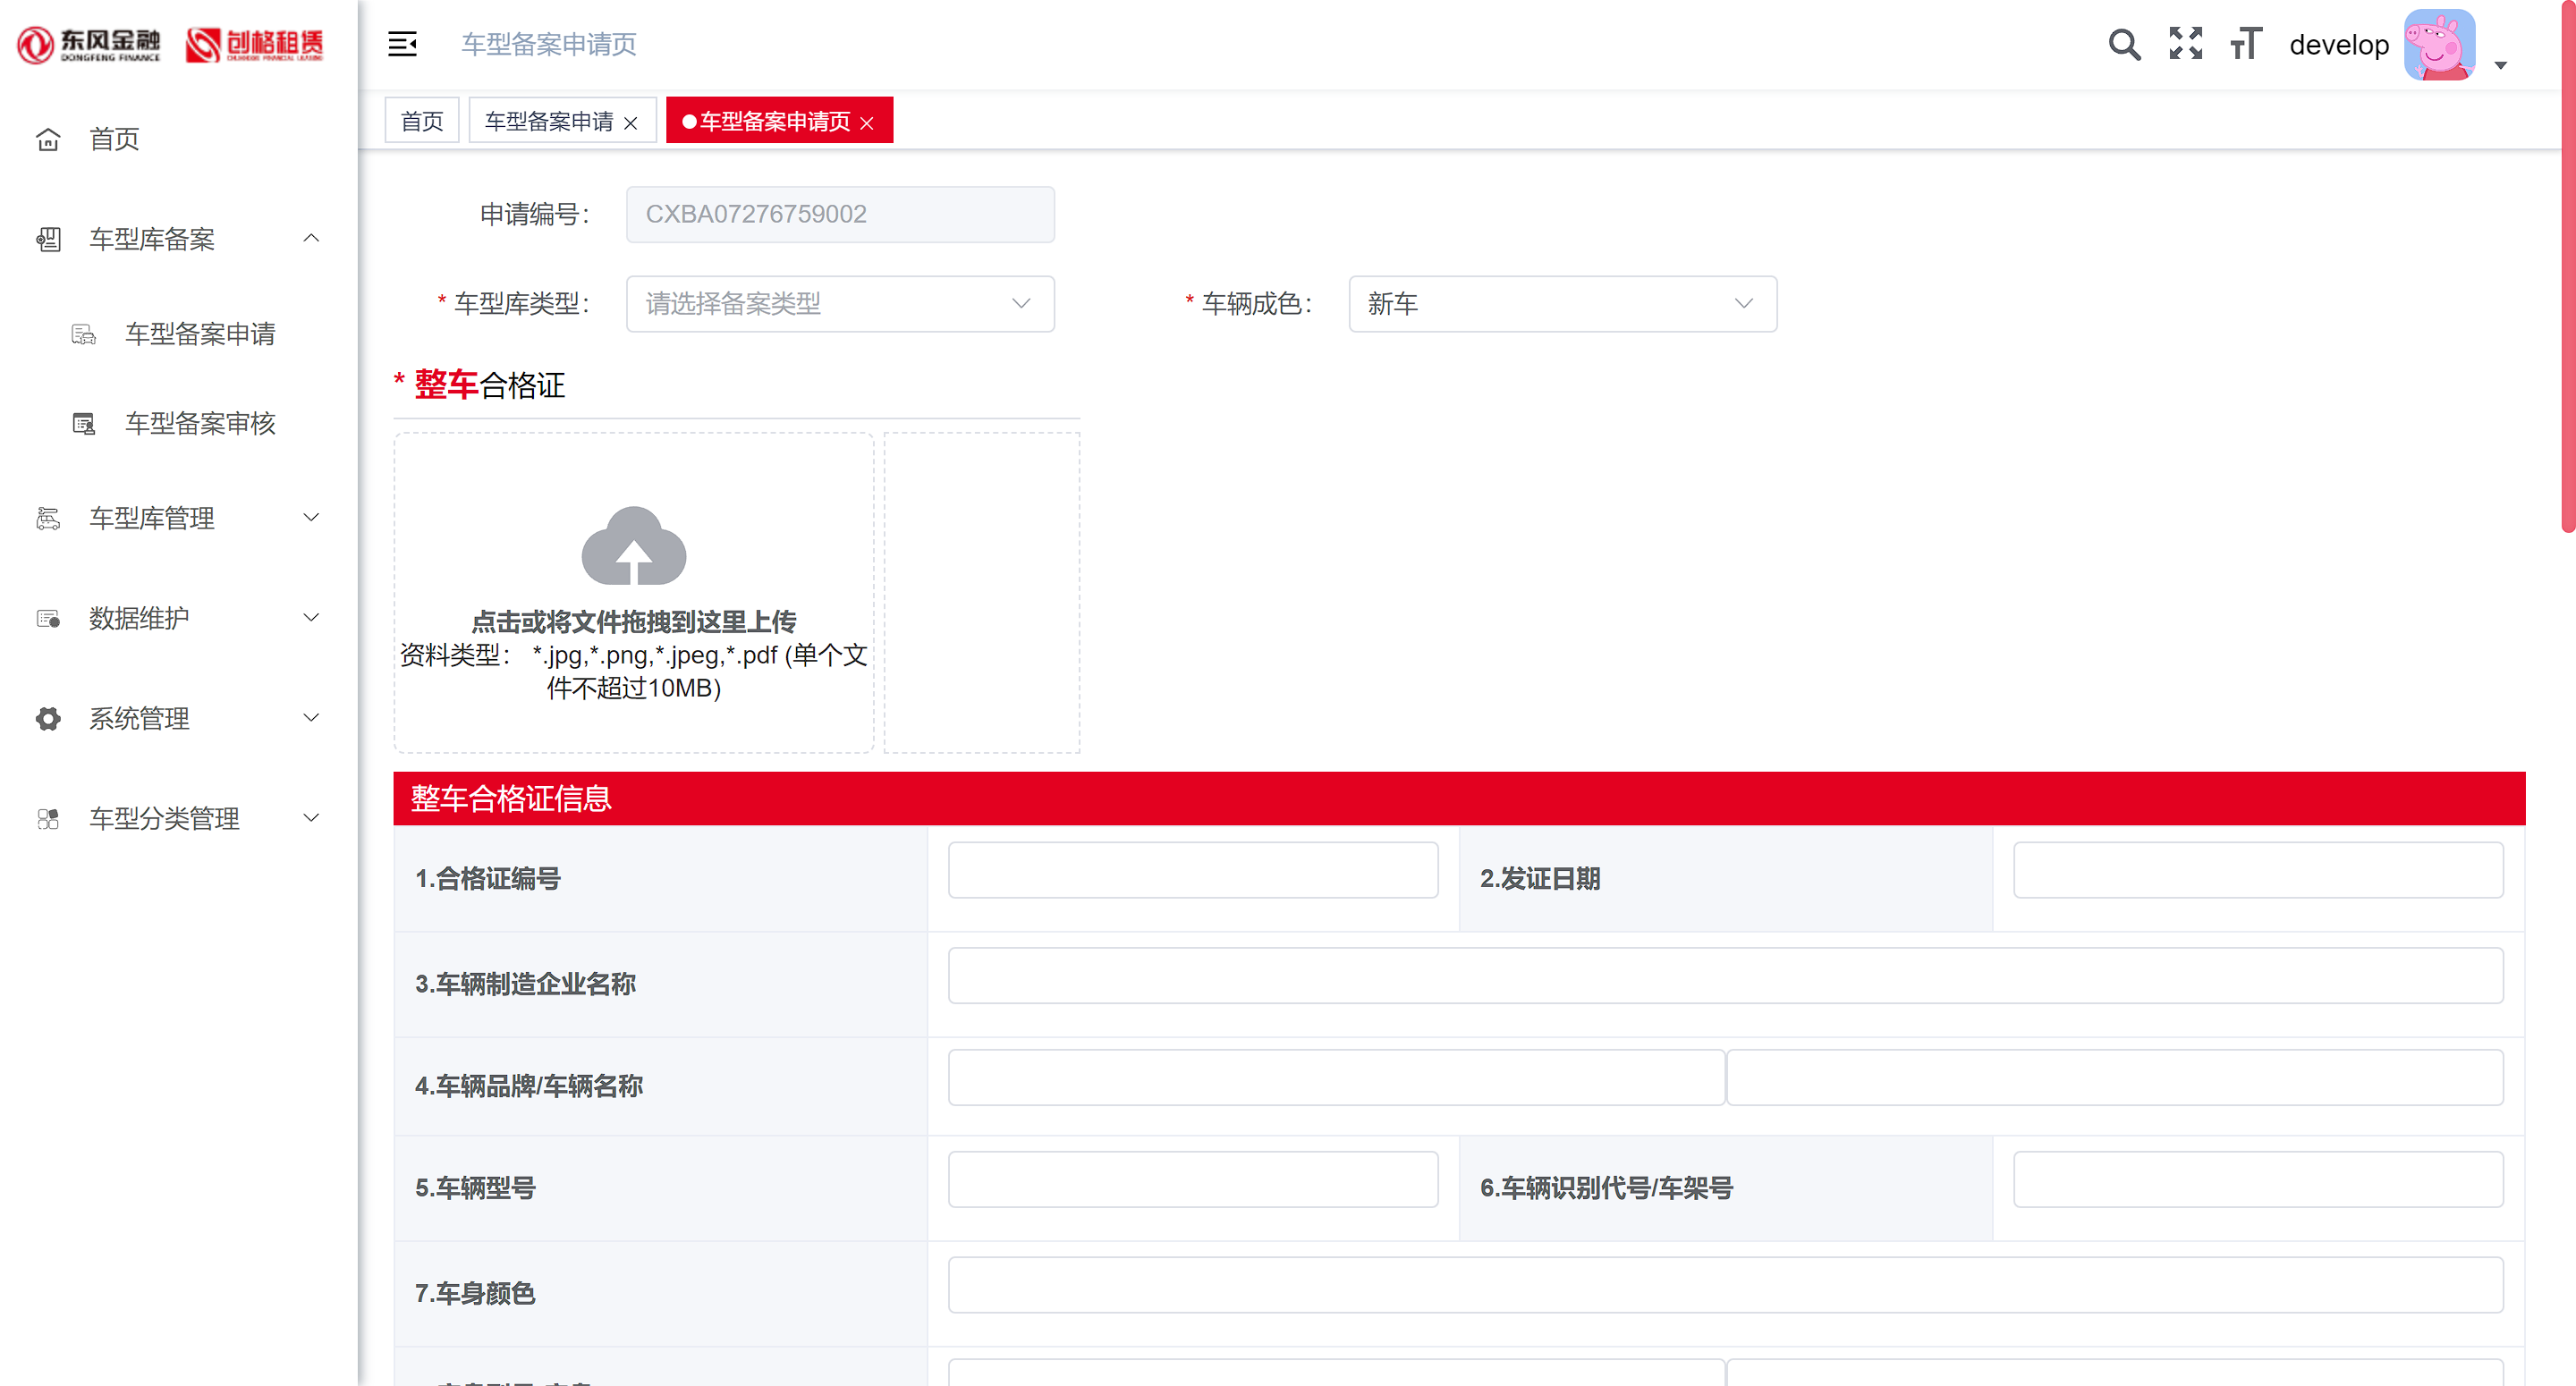Click the 车型库备案 menu icon
This screenshot has height=1386, width=2576.
click(48, 239)
